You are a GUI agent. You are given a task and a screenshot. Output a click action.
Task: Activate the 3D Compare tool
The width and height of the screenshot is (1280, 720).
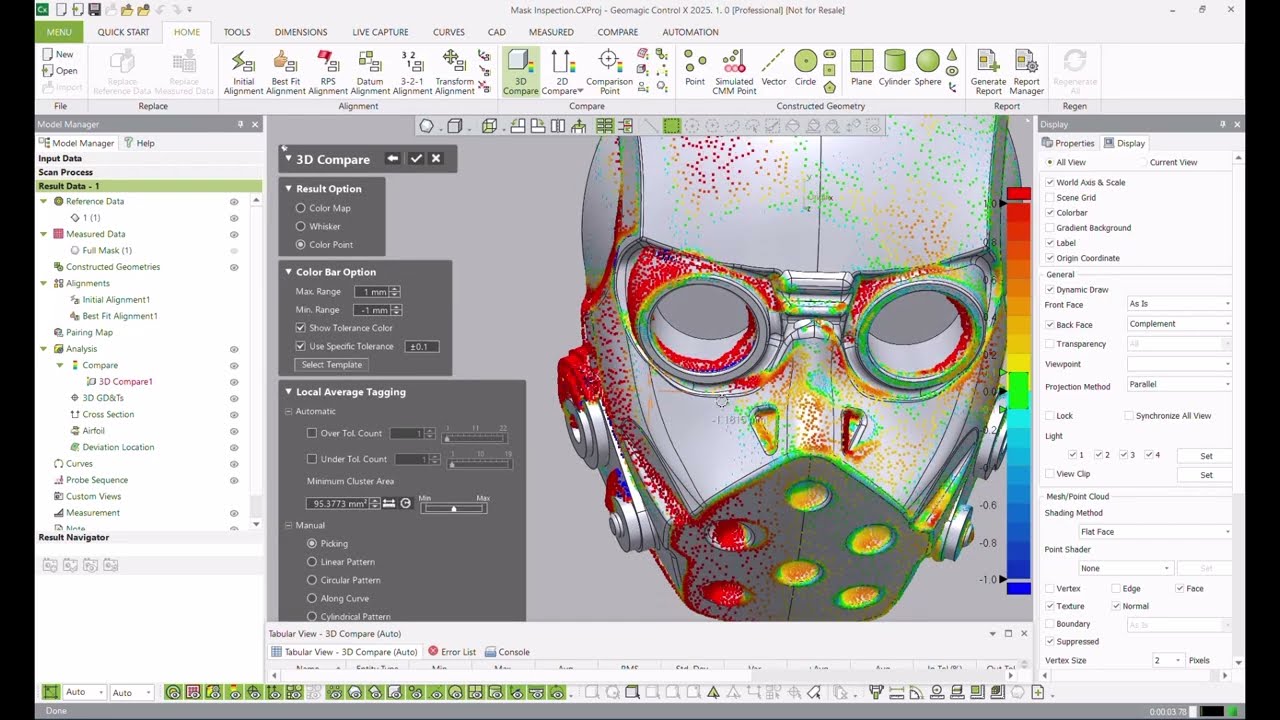(520, 72)
